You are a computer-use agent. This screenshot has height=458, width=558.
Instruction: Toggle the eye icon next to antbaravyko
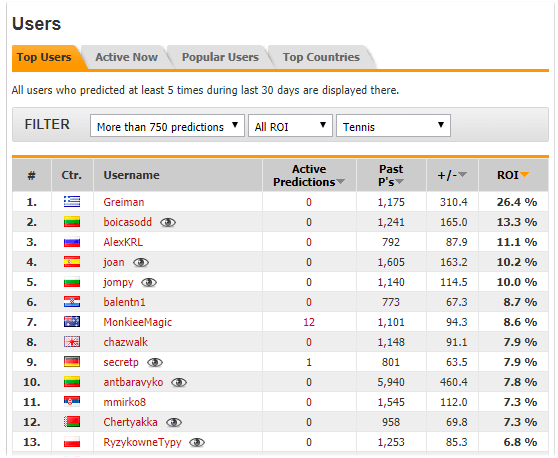179,383
